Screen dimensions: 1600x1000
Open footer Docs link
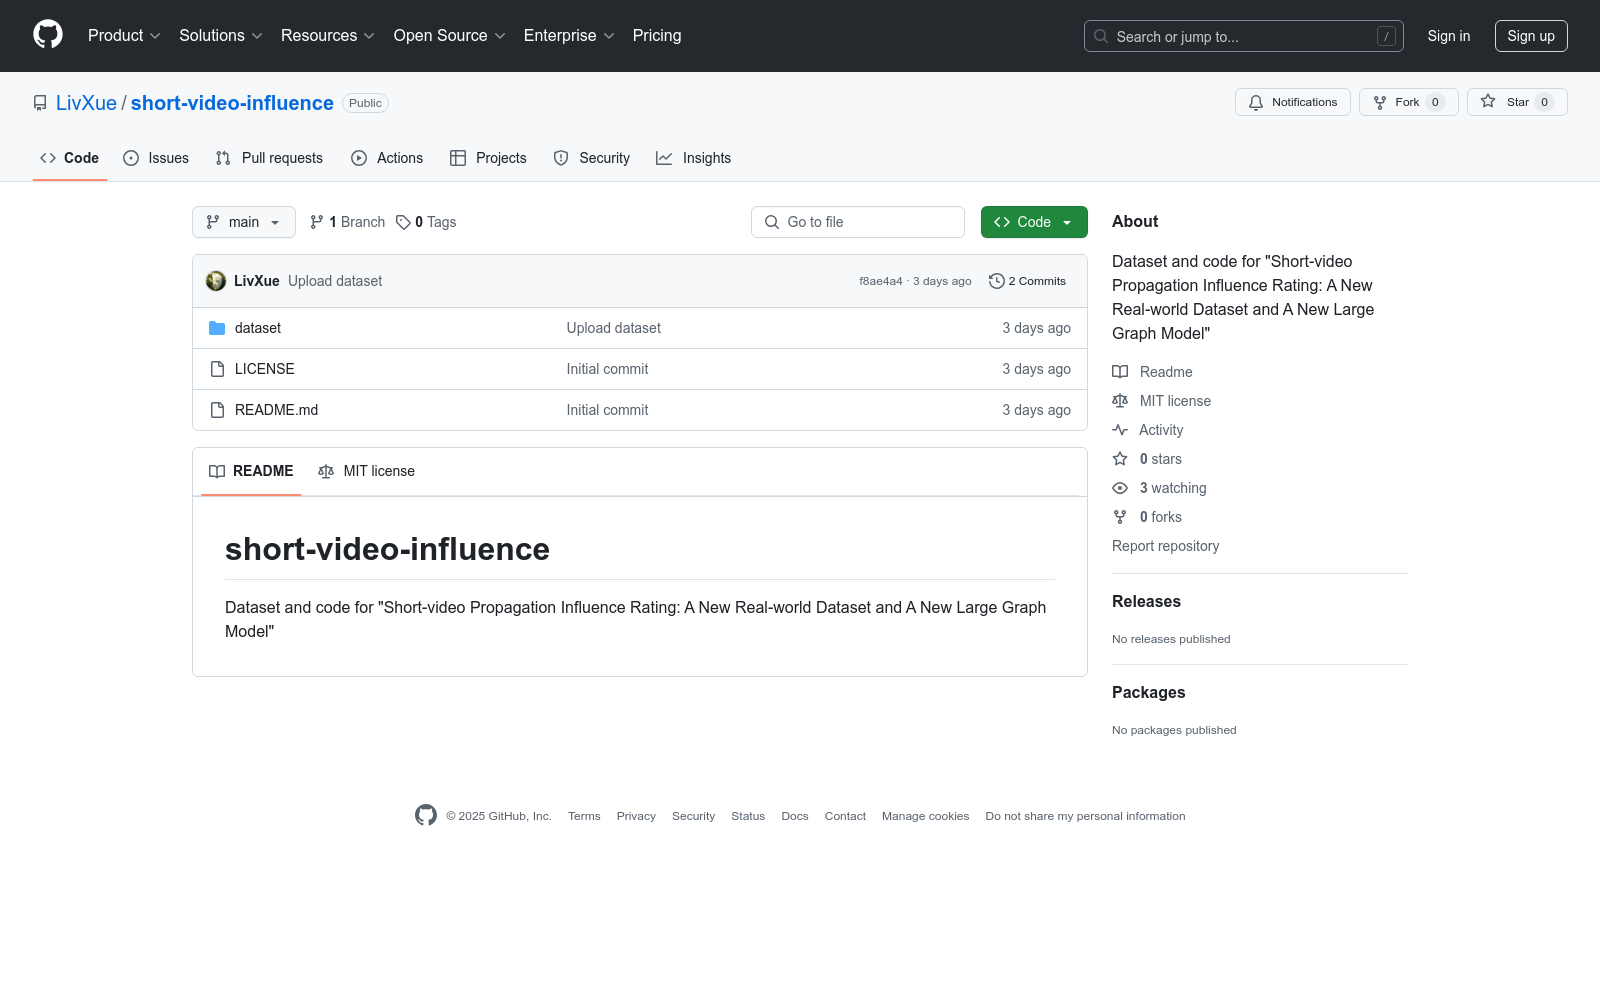pyautogui.click(x=795, y=816)
